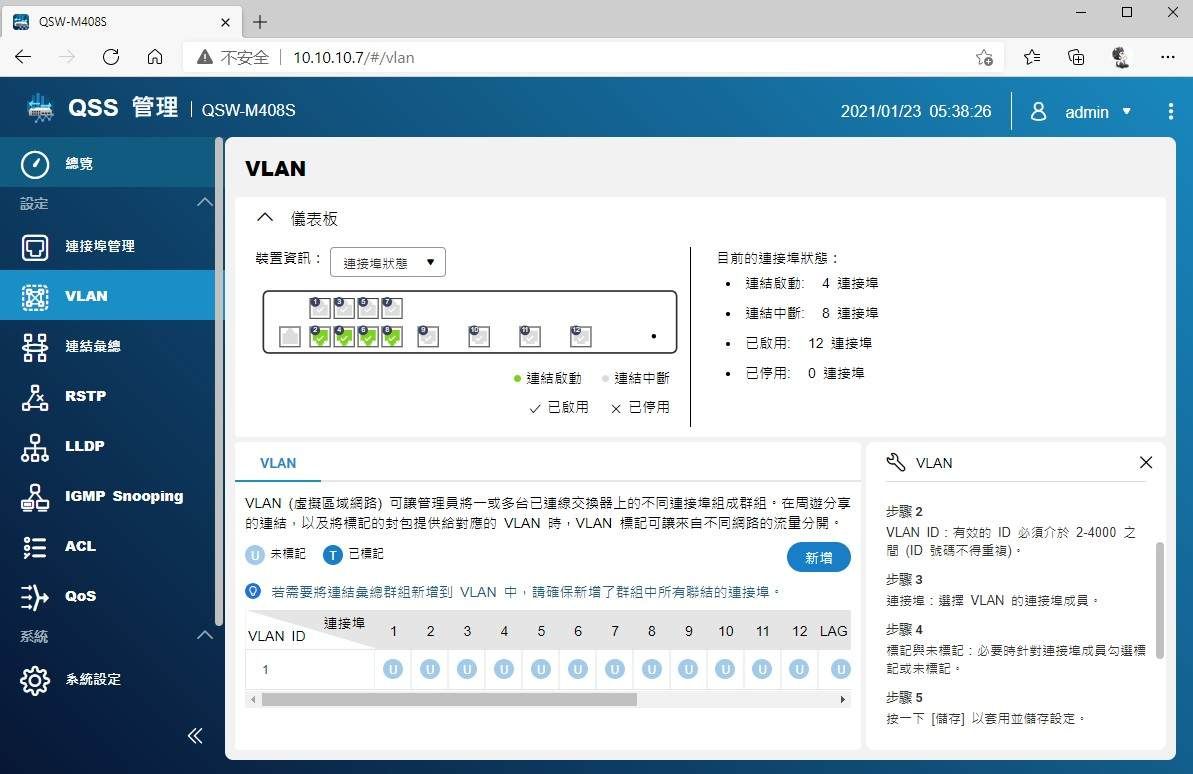Toggle port 6 untagged marker for VLAN 1
The width and height of the screenshot is (1193, 774).
[578, 669]
